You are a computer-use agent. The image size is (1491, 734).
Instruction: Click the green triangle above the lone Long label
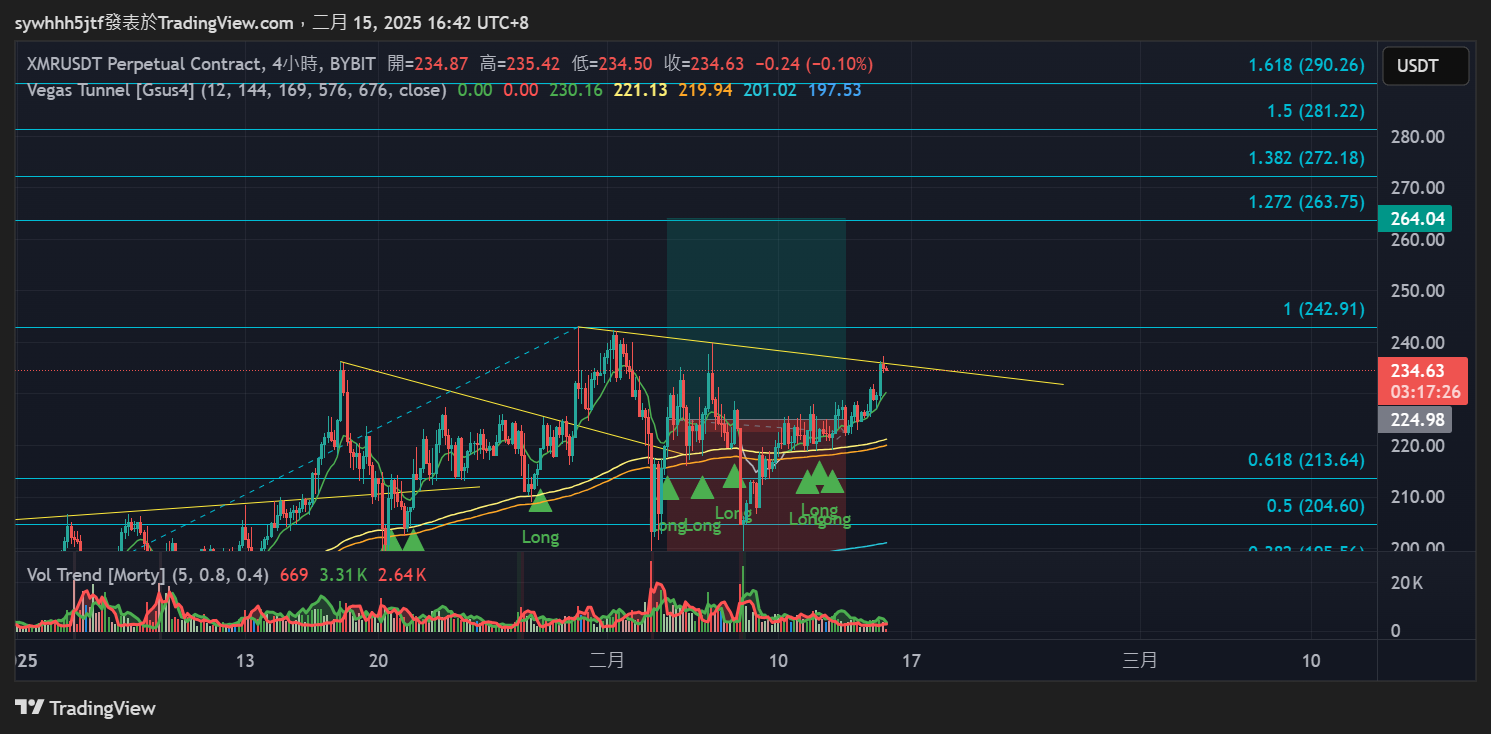pos(540,500)
